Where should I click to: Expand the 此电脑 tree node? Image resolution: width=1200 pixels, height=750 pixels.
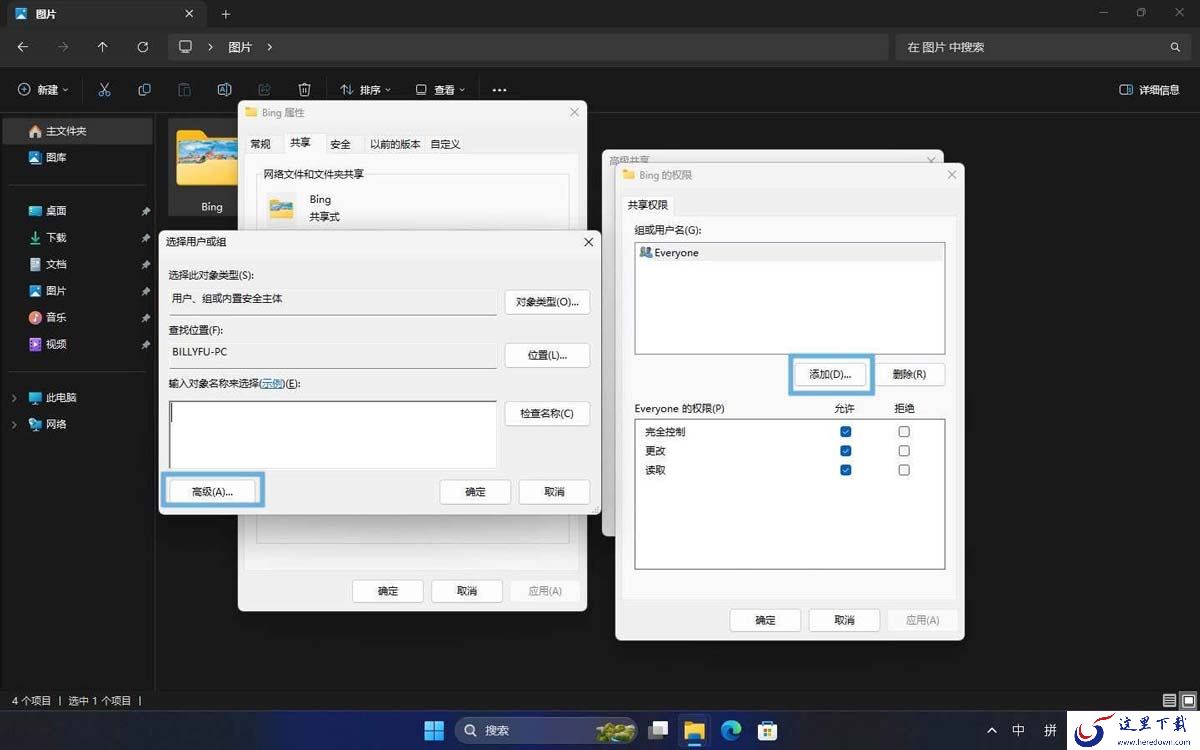(x=14, y=398)
